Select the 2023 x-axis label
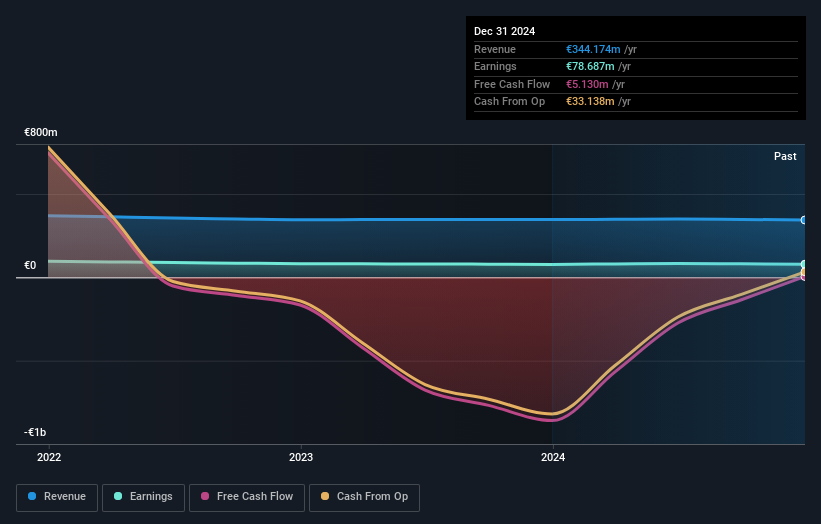This screenshot has width=821, height=524. (301, 457)
